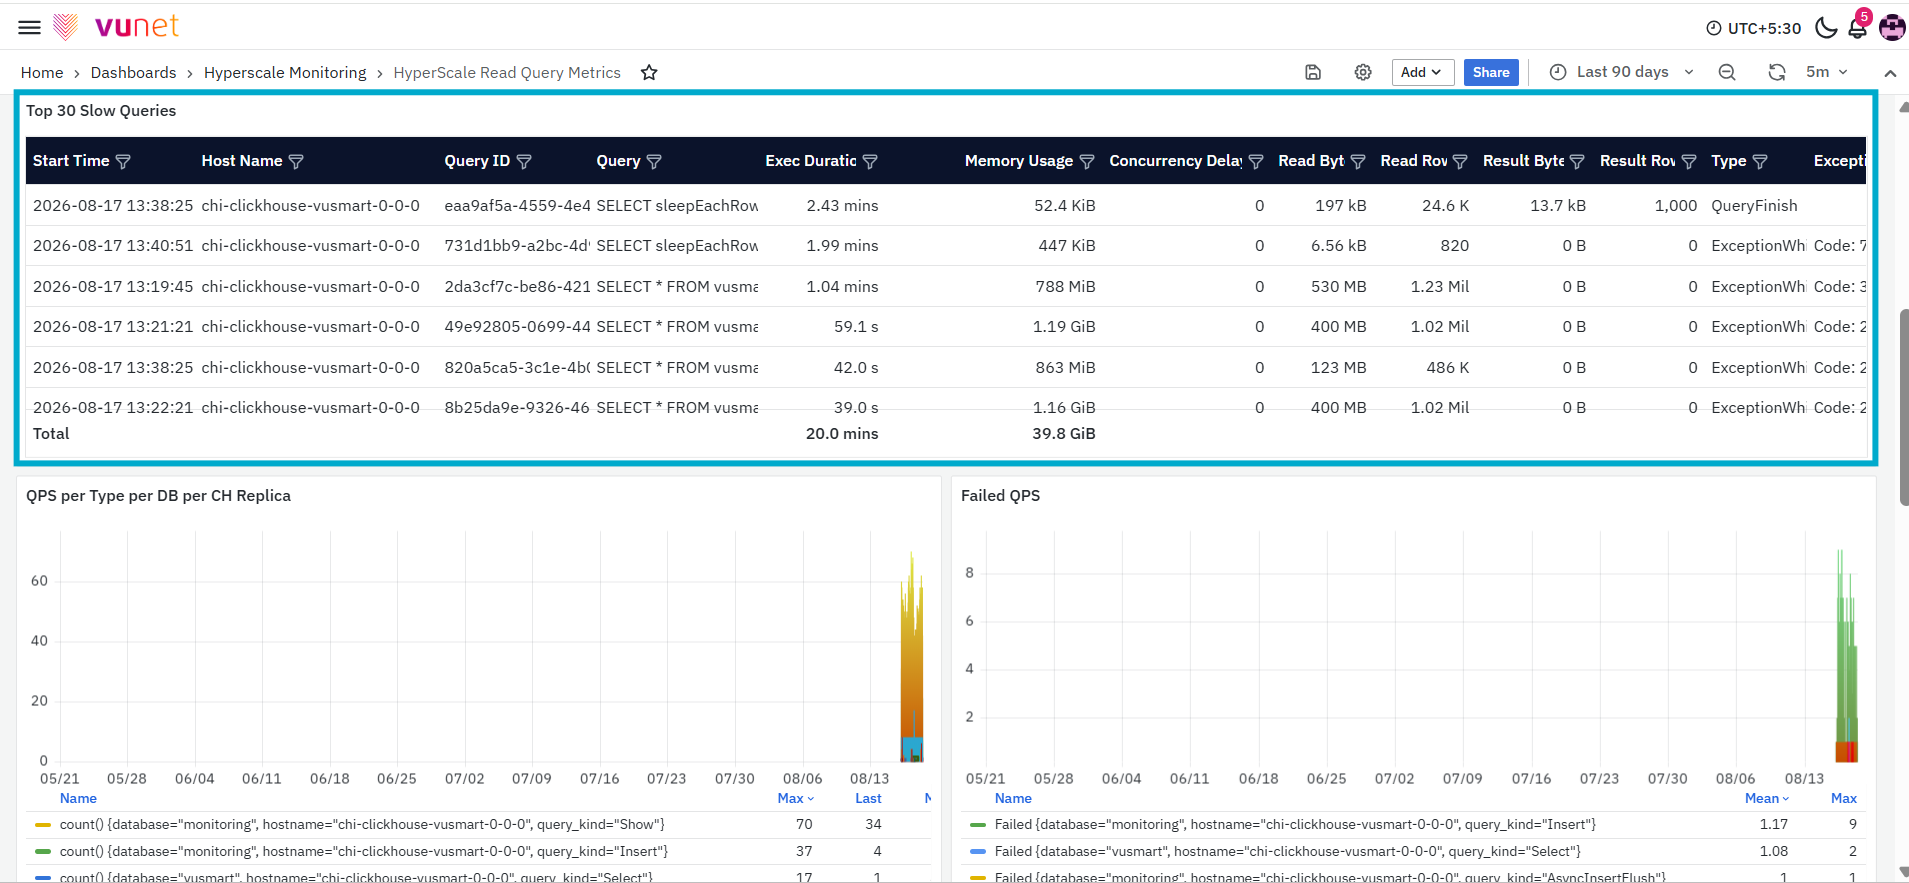Viewport: 1909px width, 883px height.
Task: Sort QPS legend by Max column
Action: (795, 798)
